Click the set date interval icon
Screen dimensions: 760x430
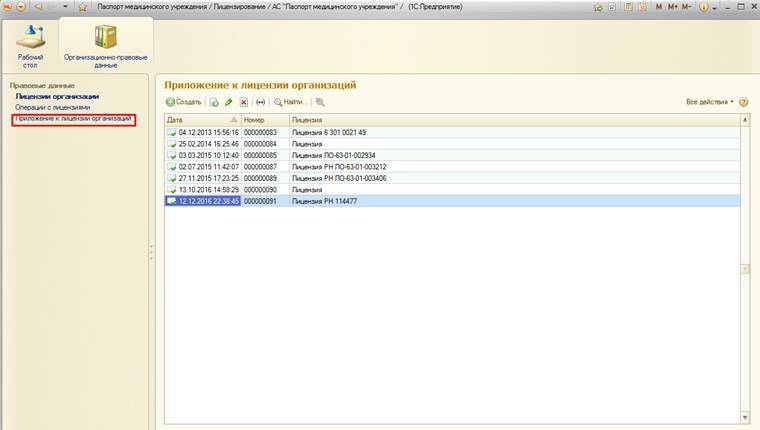coord(261,102)
